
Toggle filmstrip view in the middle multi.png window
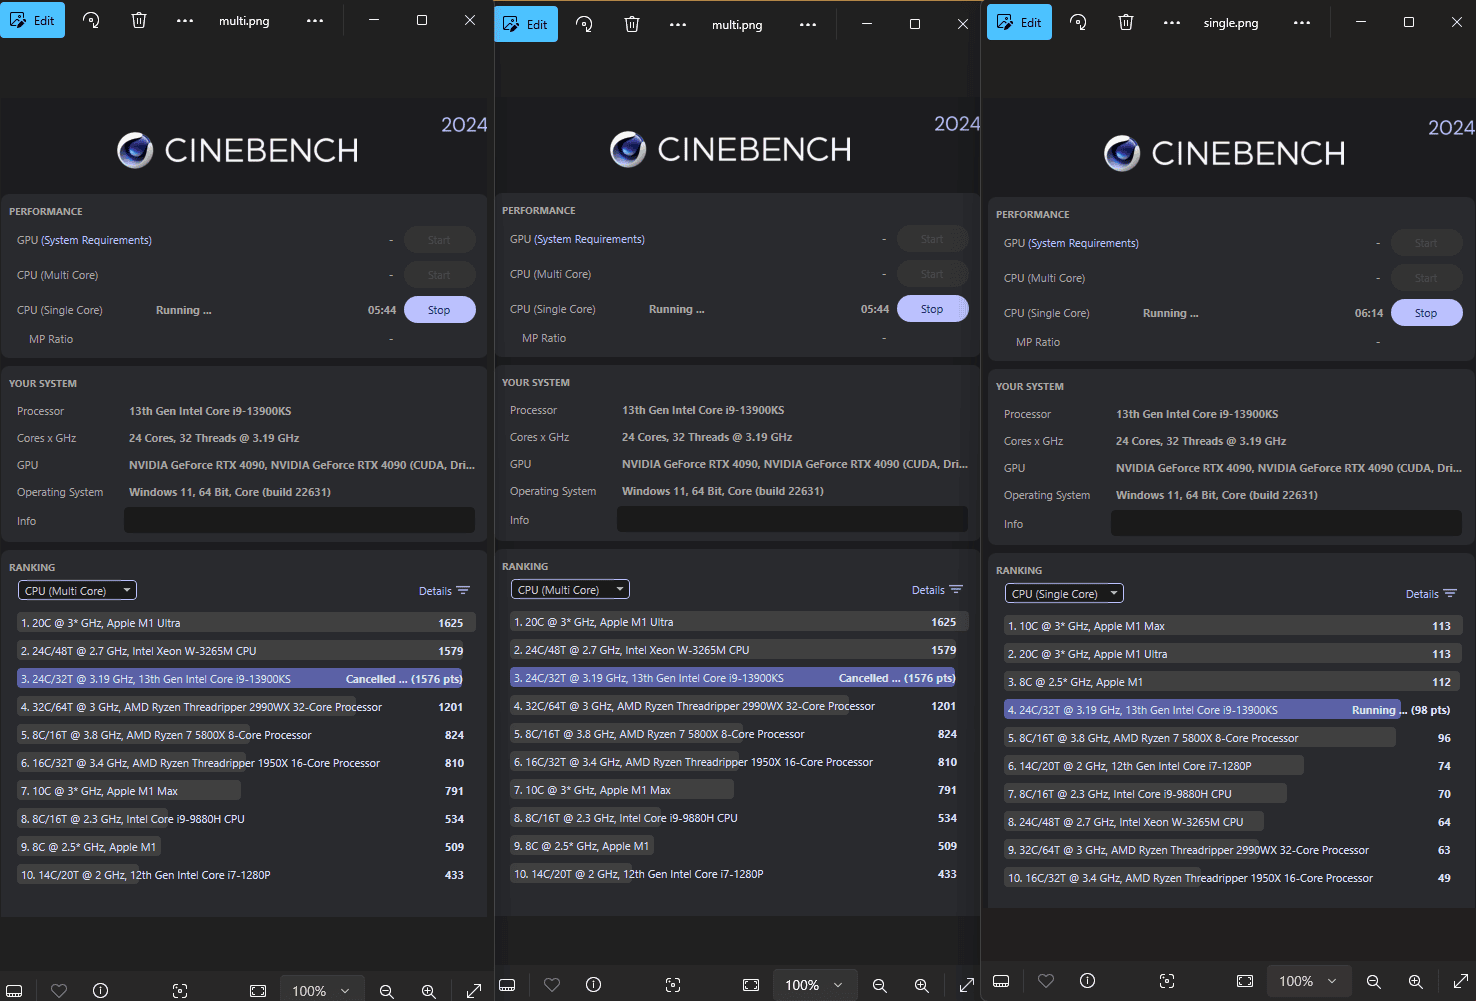[x=508, y=985]
